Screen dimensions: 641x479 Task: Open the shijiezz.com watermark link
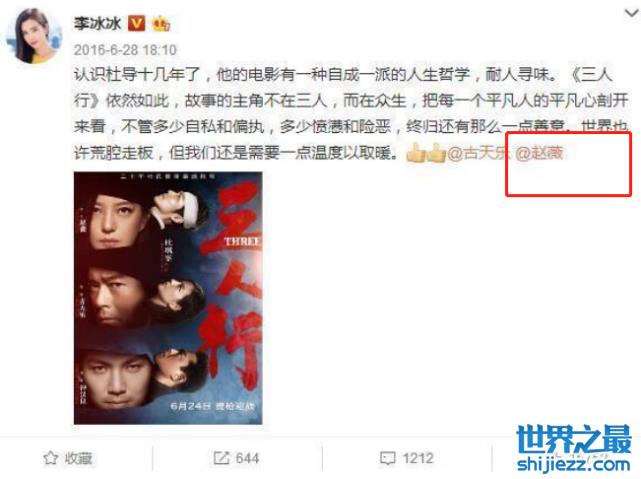click(x=573, y=464)
